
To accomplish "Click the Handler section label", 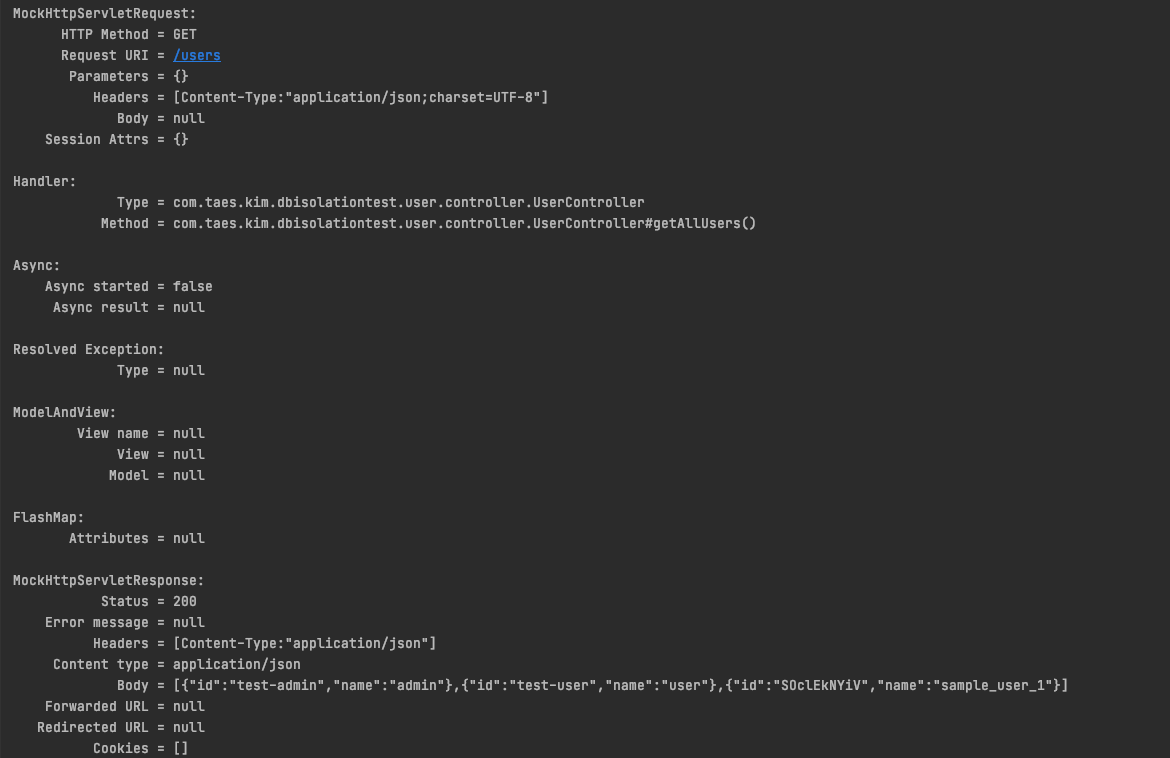I will point(44,181).
